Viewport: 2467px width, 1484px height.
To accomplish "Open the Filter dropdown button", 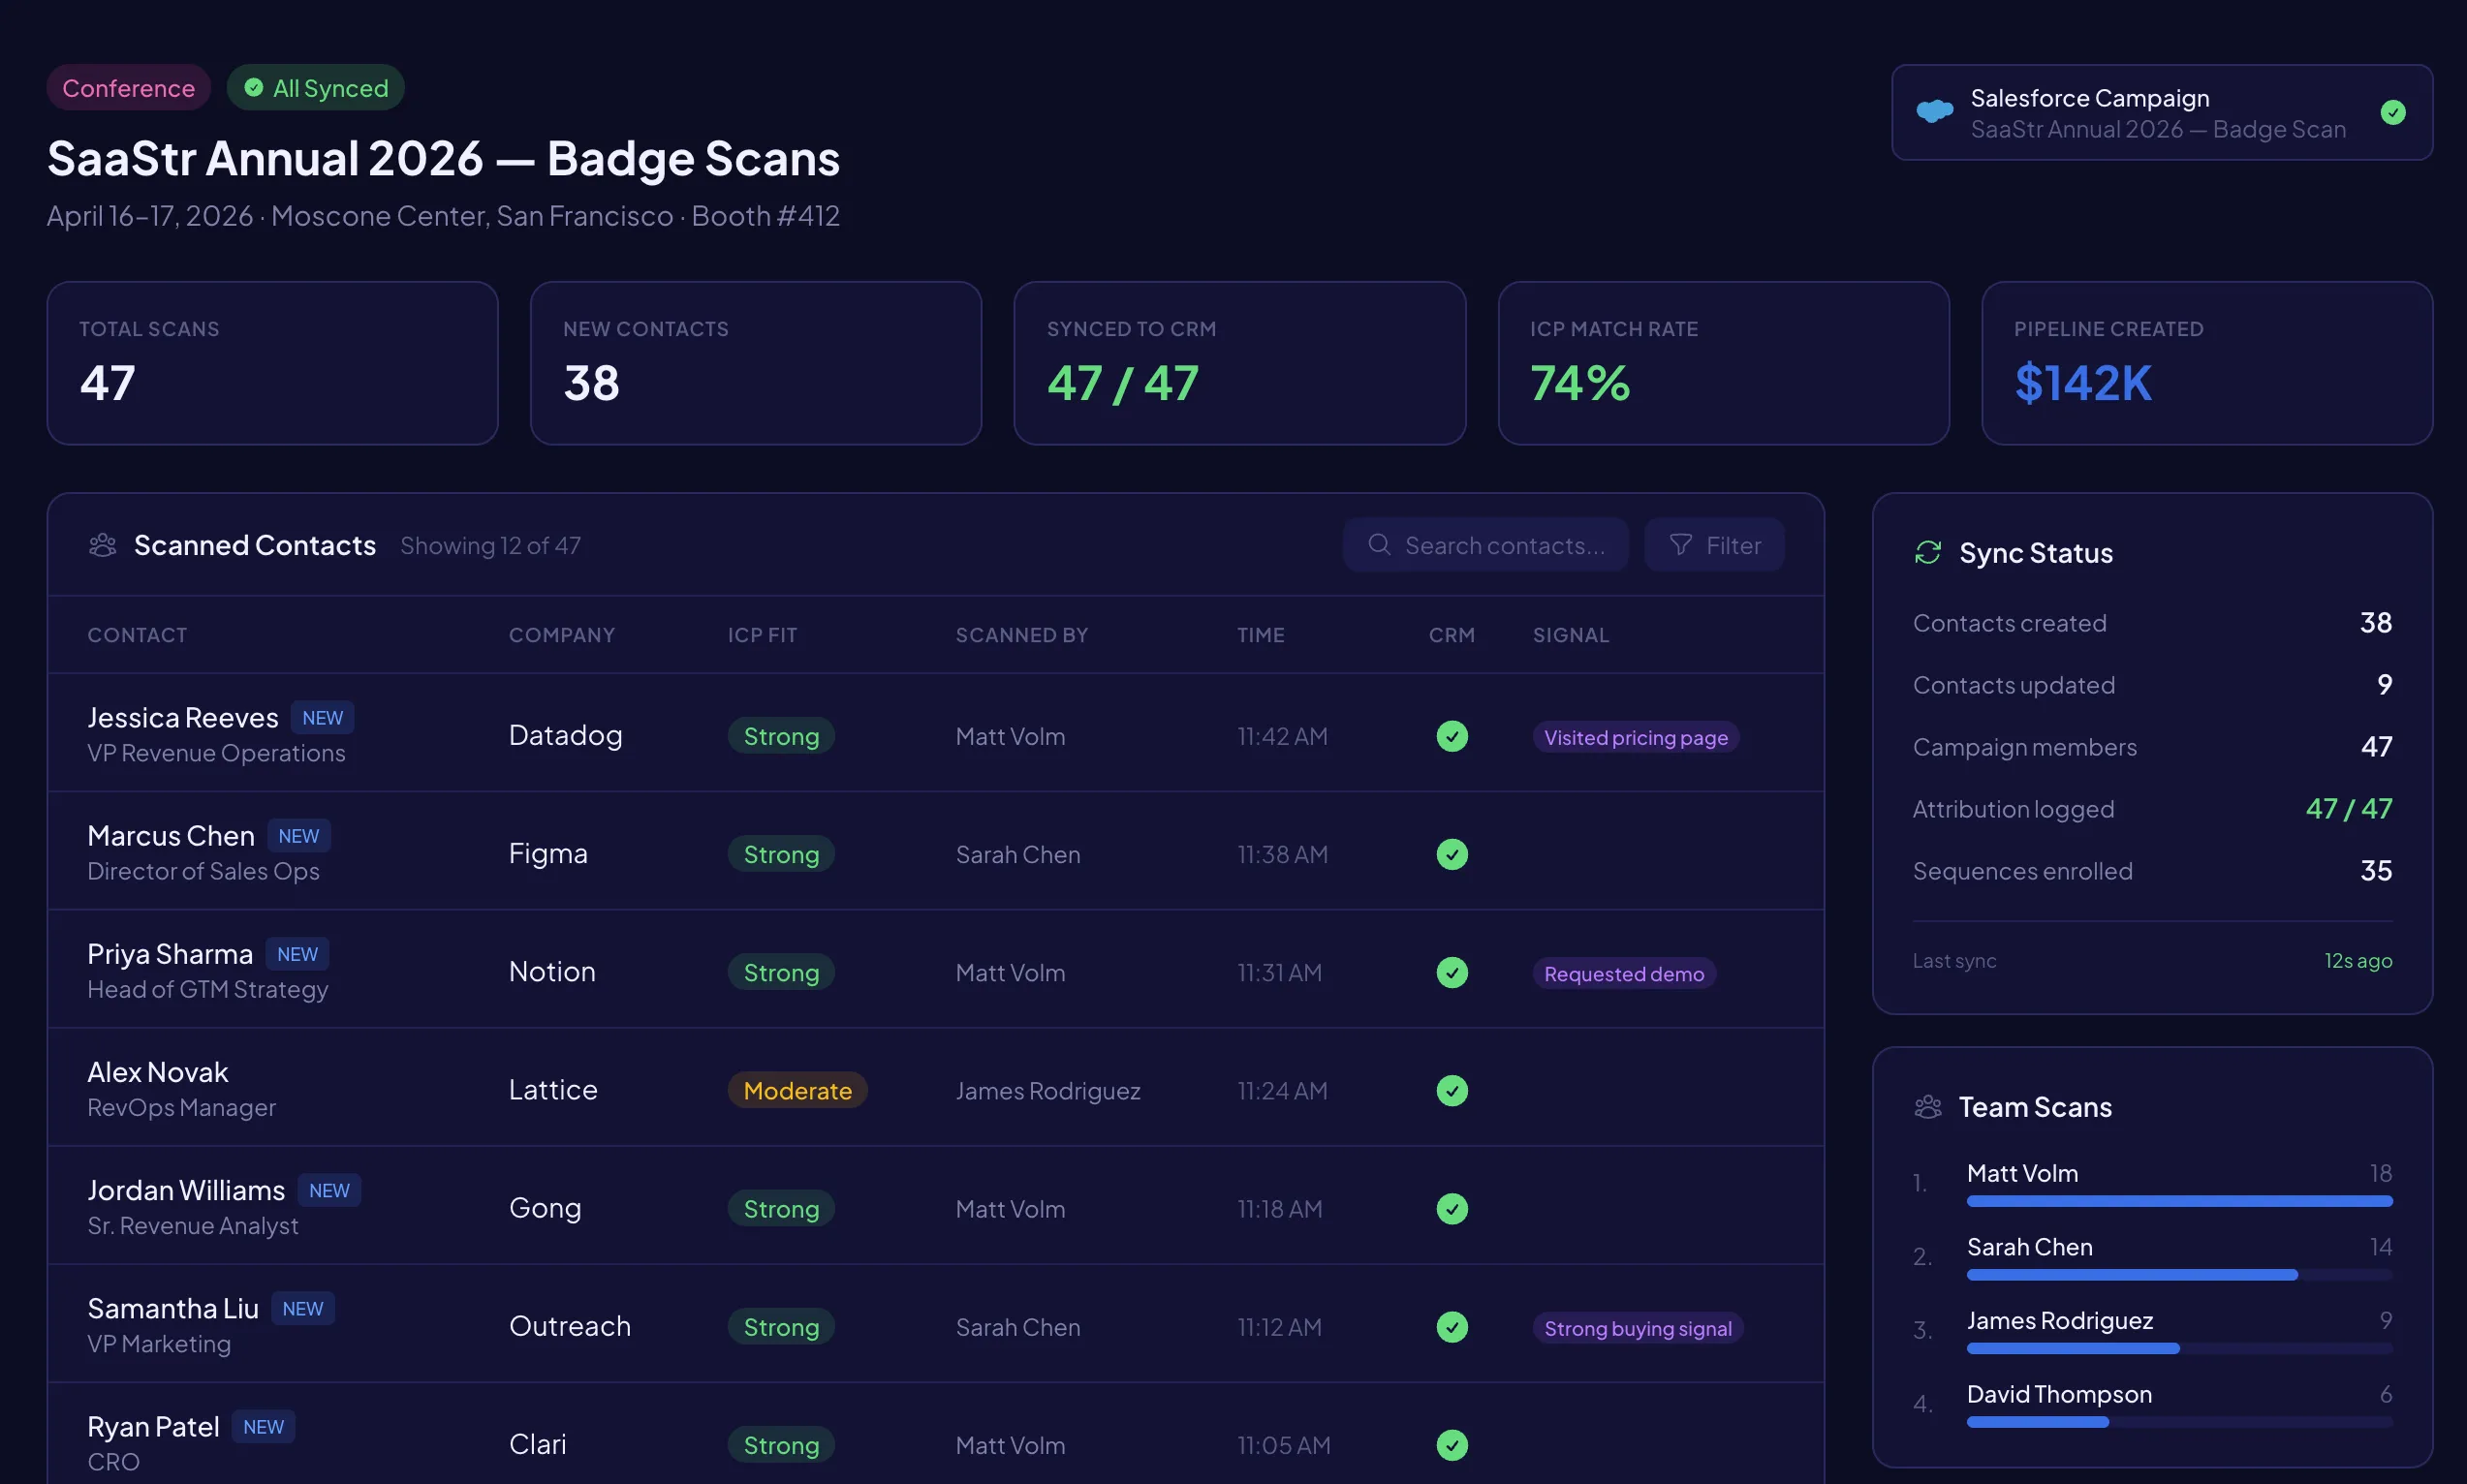I will pyautogui.click(x=1713, y=545).
